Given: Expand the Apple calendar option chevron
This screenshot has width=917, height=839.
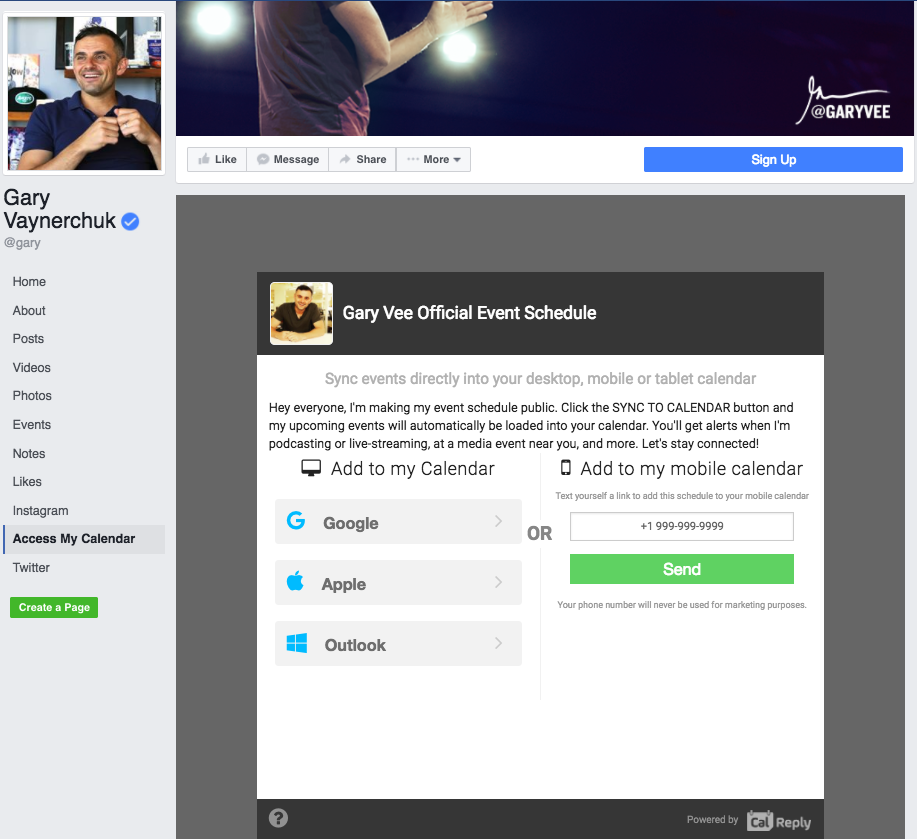Looking at the screenshot, I should point(498,582).
